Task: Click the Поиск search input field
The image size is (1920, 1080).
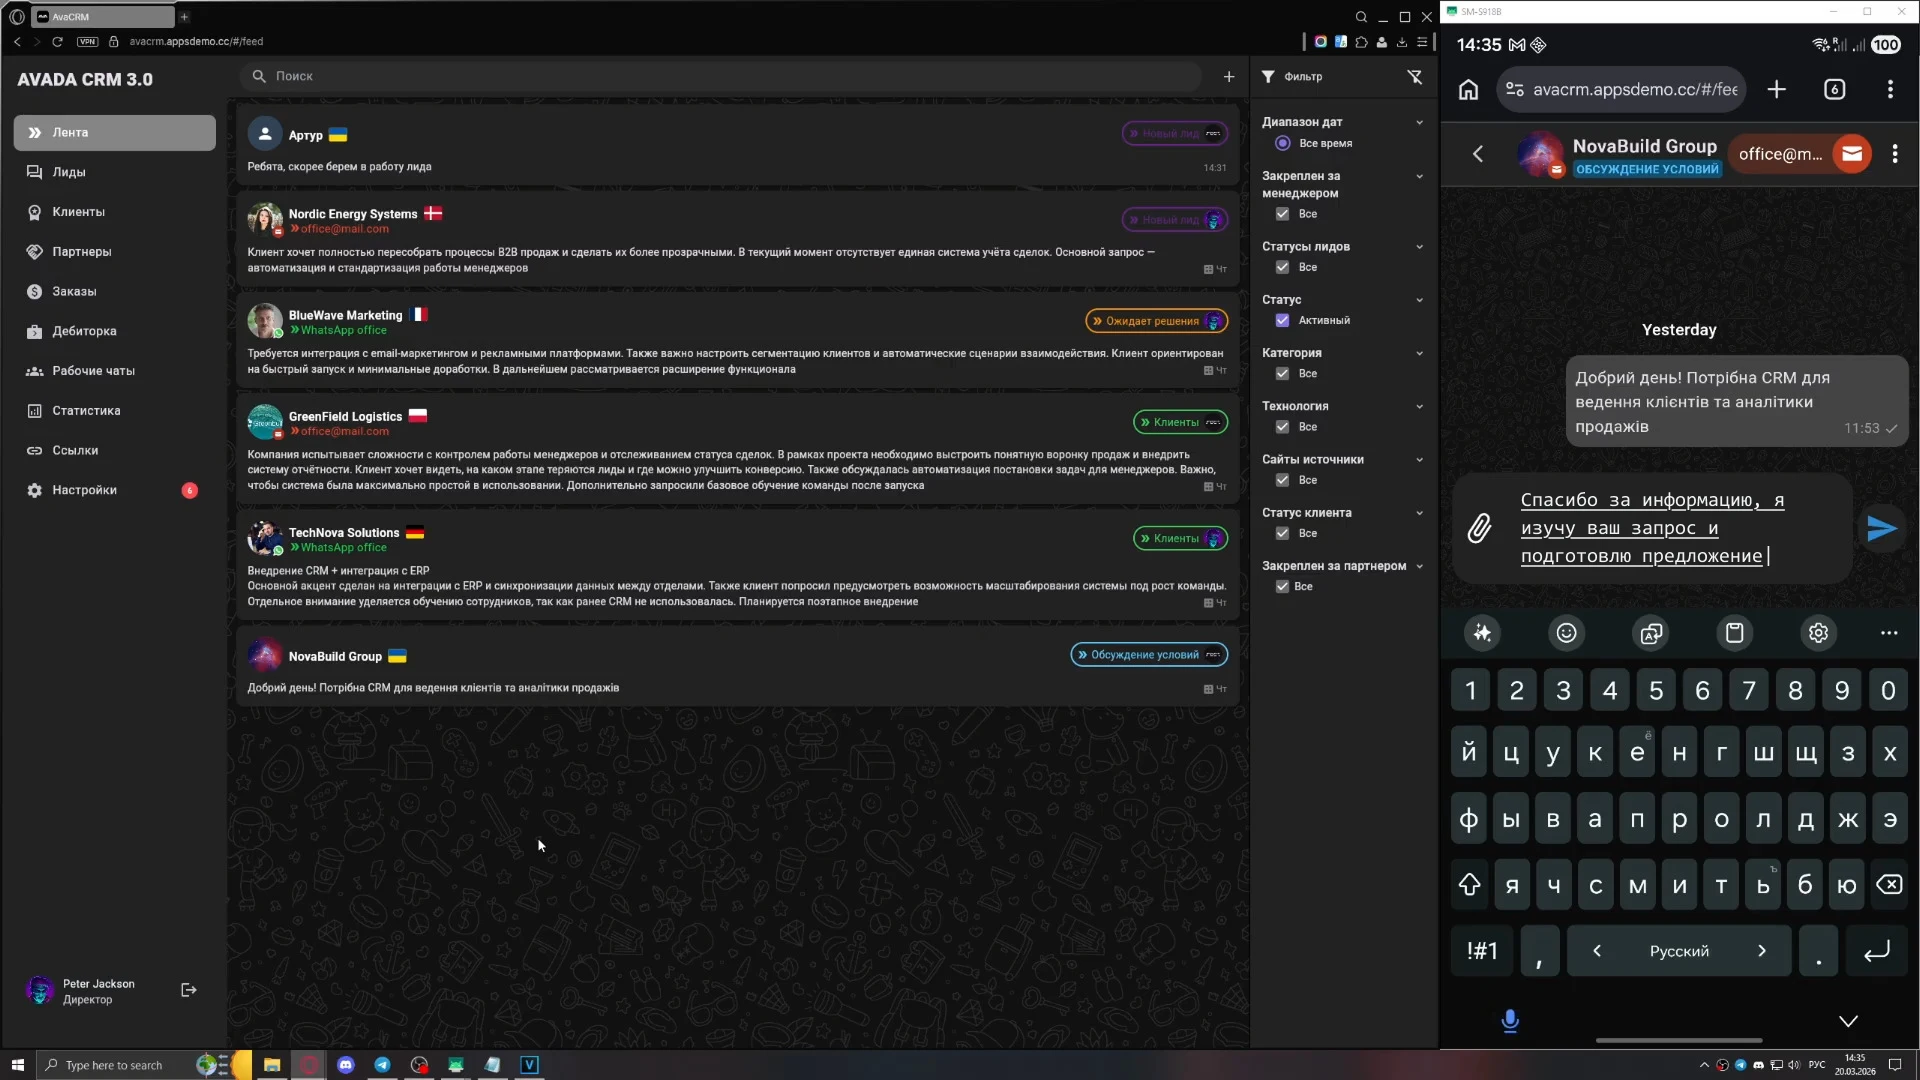Action: coord(720,76)
